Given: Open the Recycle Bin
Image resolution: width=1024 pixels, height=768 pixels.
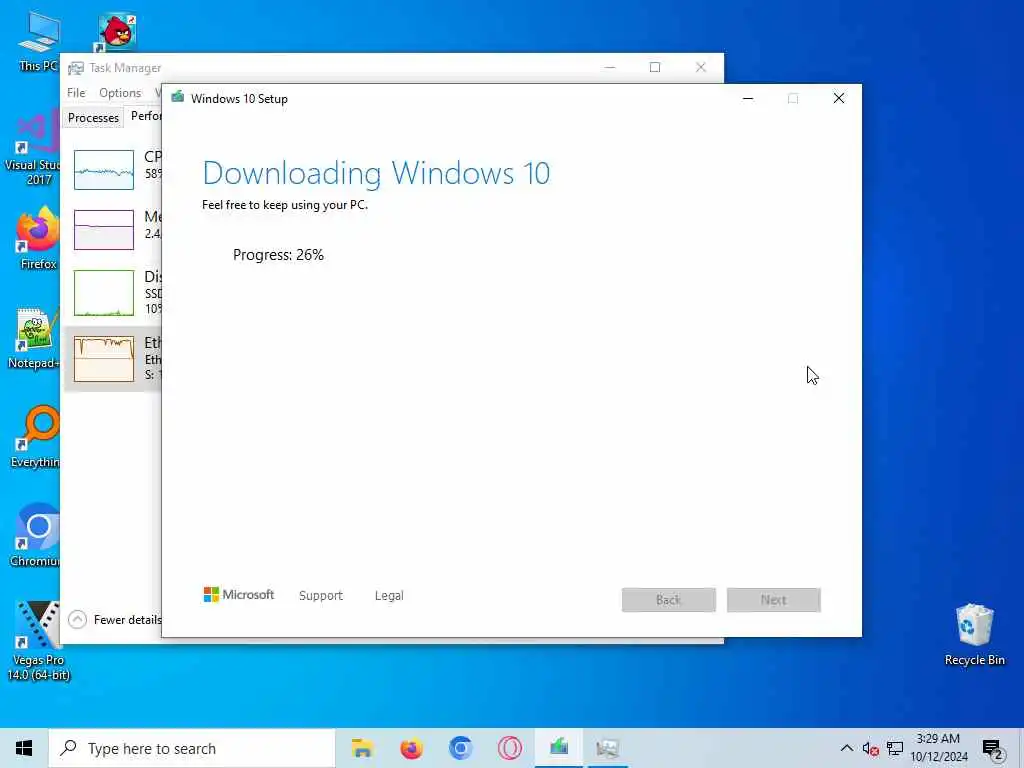Looking at the screenshot, I should pos(974,635).
